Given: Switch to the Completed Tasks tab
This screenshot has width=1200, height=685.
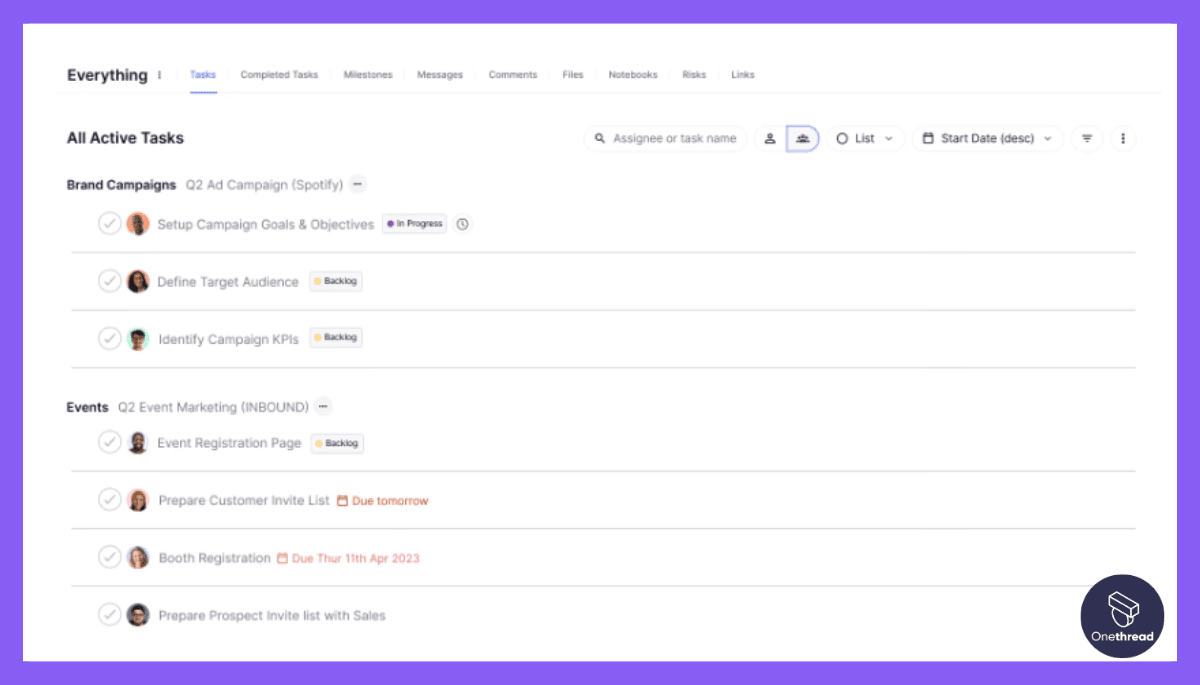Looking at the screenshot, I should 279,74.
